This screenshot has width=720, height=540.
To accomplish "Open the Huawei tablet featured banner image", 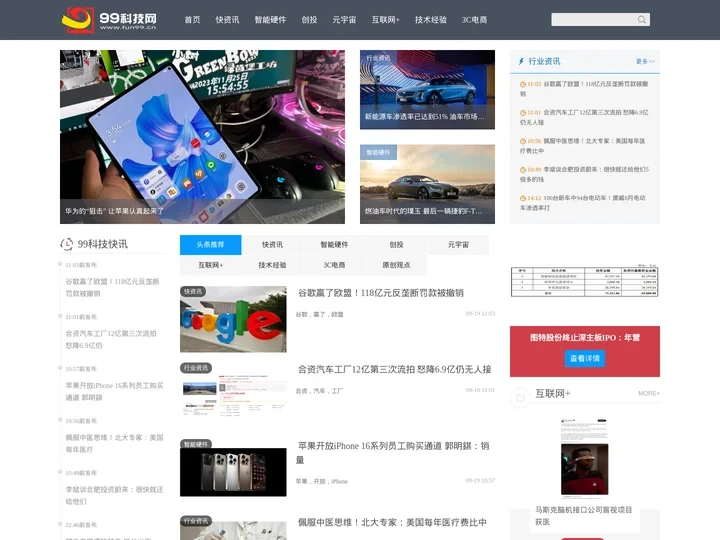I will click(202, 137).
